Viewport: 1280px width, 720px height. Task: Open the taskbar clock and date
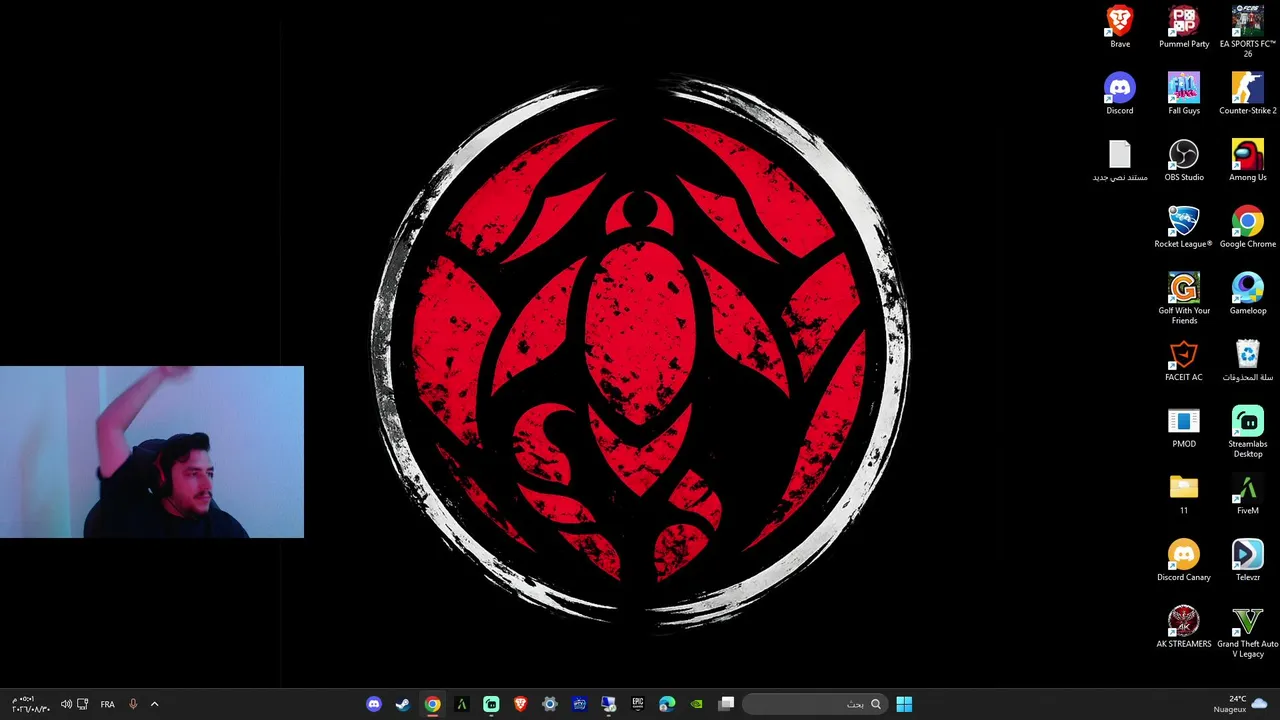(30, 704)
